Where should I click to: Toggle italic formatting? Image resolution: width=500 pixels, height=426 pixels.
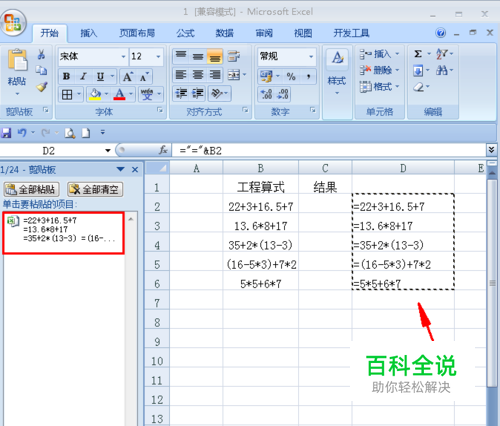point(83,77)
